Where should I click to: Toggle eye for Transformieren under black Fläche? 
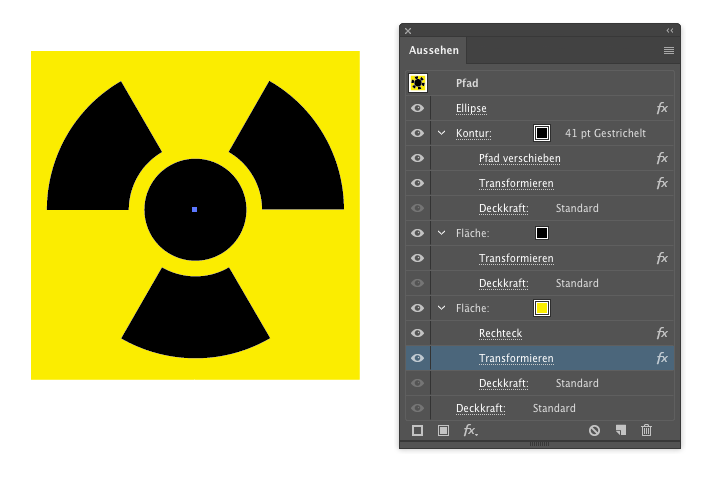point(417,258)
